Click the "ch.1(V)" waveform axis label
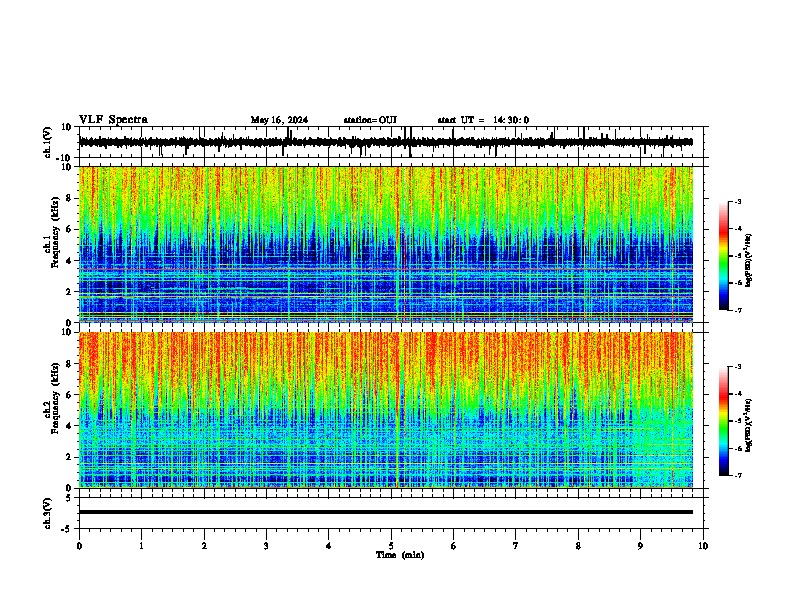This screenshot has height=612, width=792. click(48, 142)
